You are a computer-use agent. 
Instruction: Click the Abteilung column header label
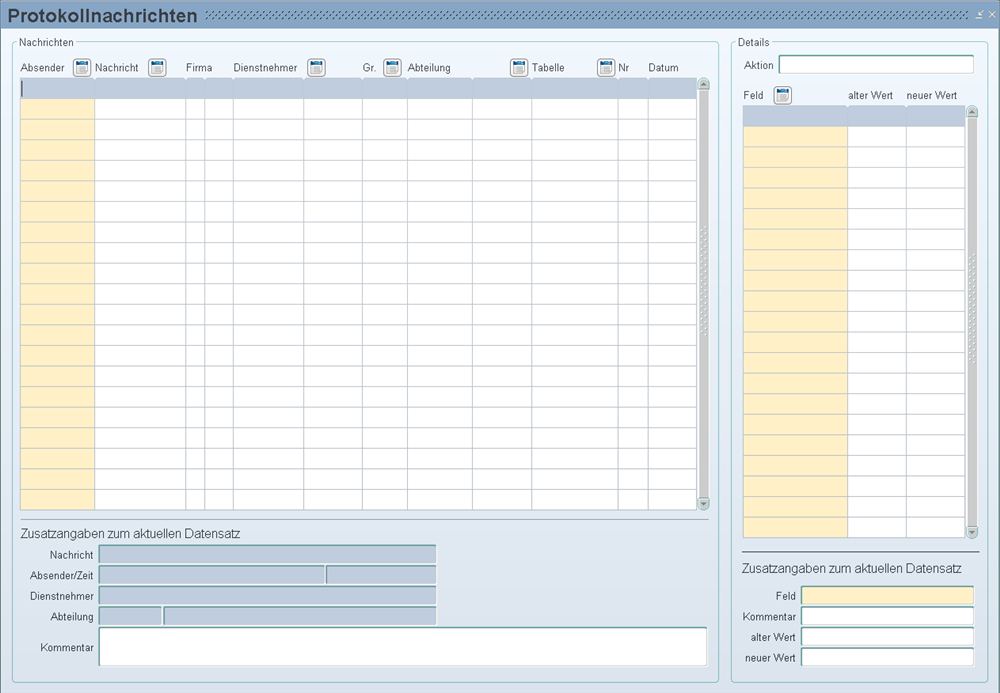pyautogui.click(x=429, y=68)
